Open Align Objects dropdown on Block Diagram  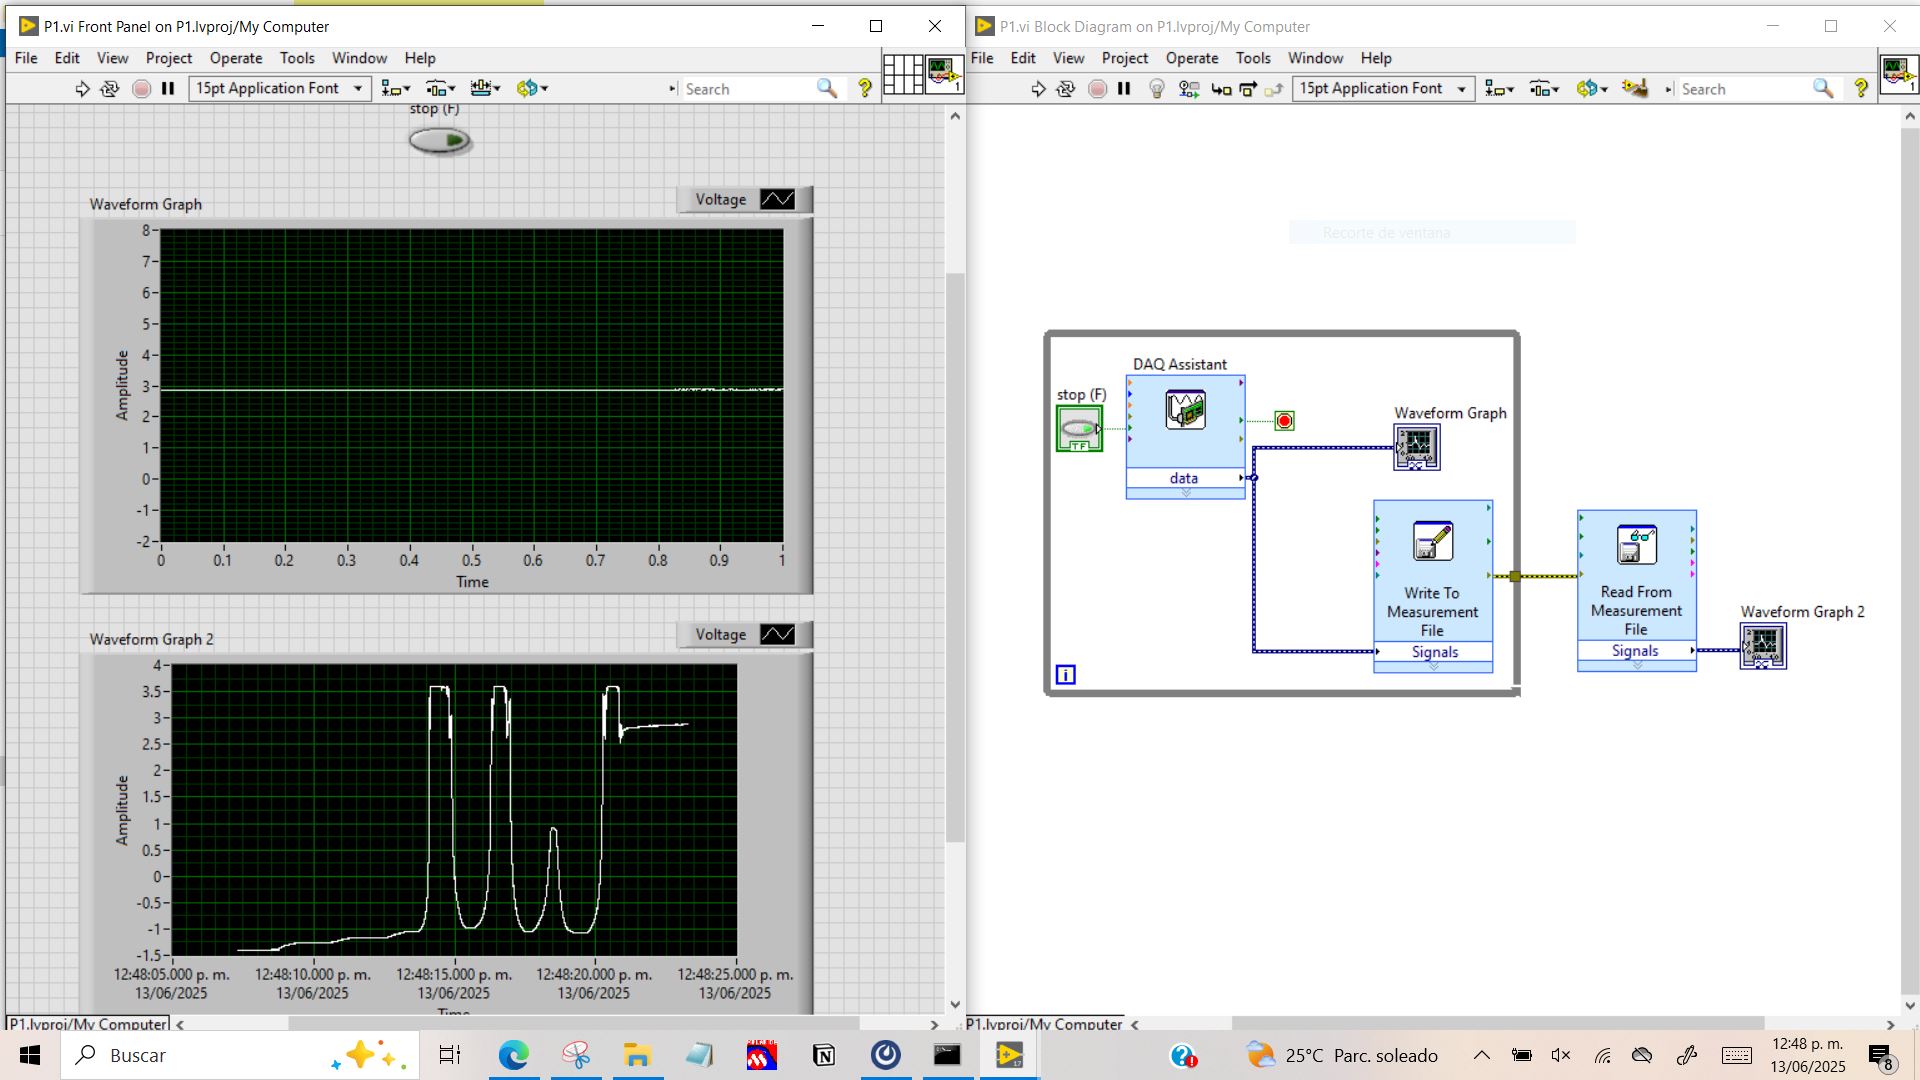tap(1499, 89)
